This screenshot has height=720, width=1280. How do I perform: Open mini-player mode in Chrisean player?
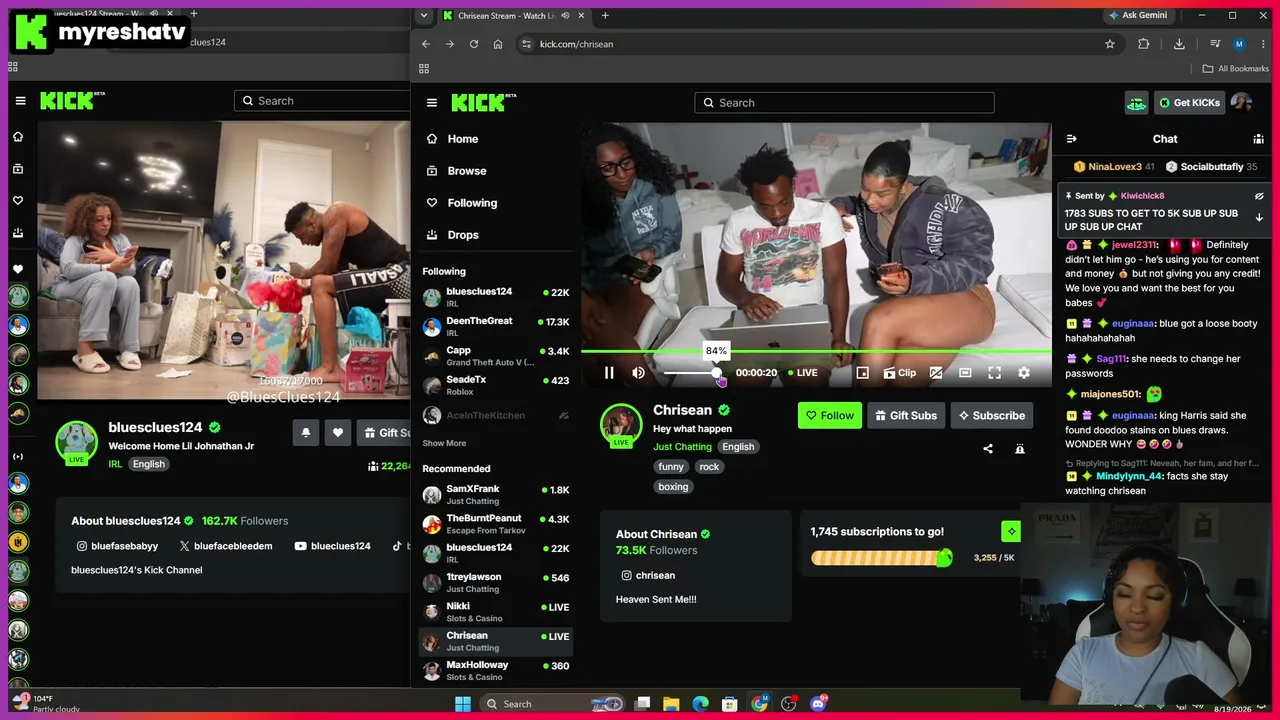863,373
